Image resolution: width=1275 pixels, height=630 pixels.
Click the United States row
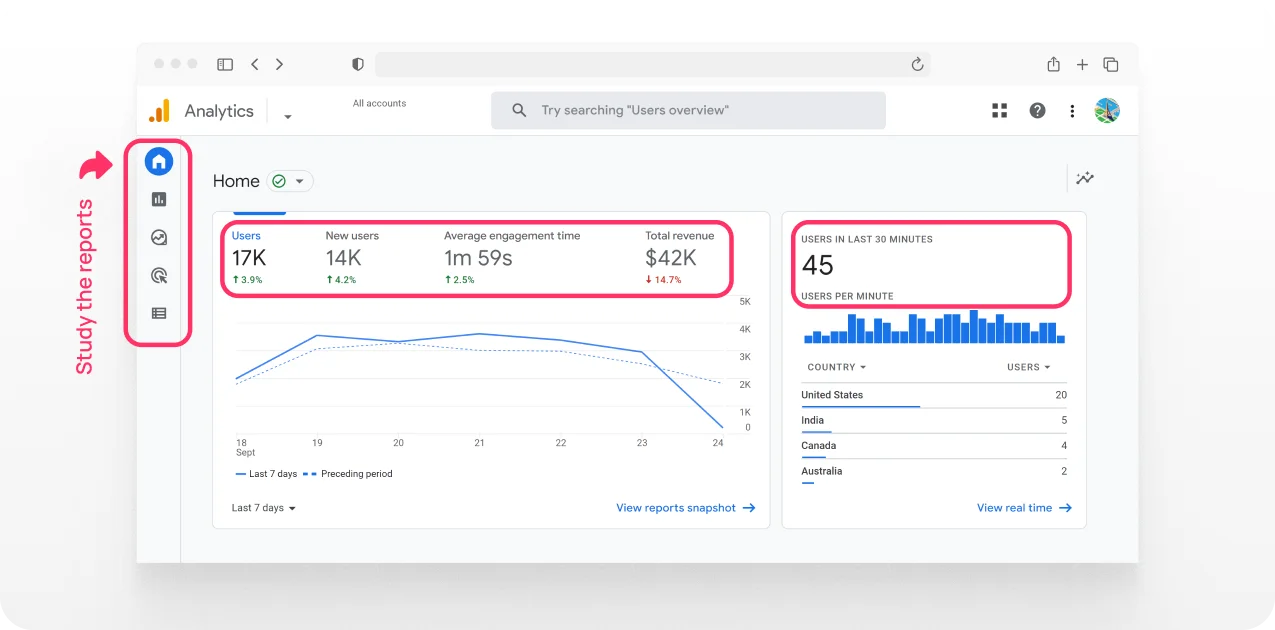point(934,395)
